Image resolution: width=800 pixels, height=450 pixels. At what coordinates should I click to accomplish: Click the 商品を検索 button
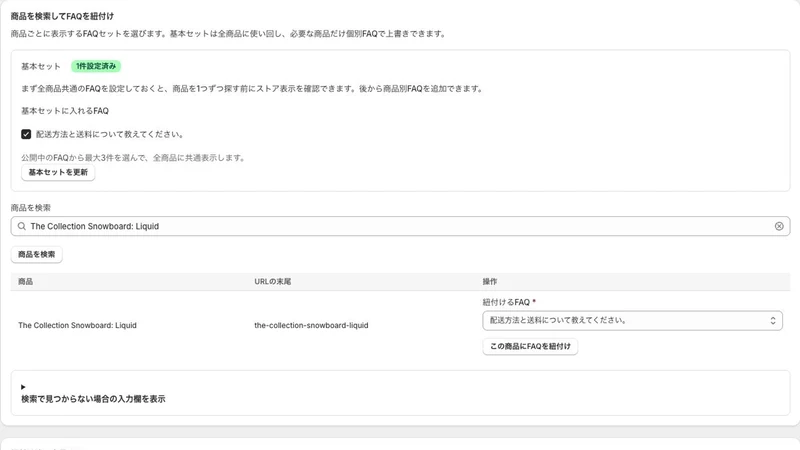click(x=36, y=254)
